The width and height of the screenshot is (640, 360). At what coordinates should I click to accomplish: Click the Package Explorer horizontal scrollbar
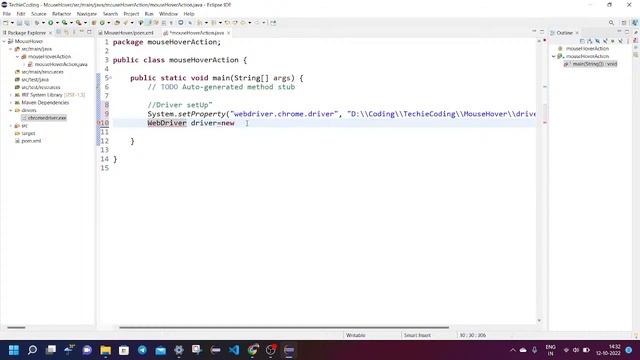16,327
